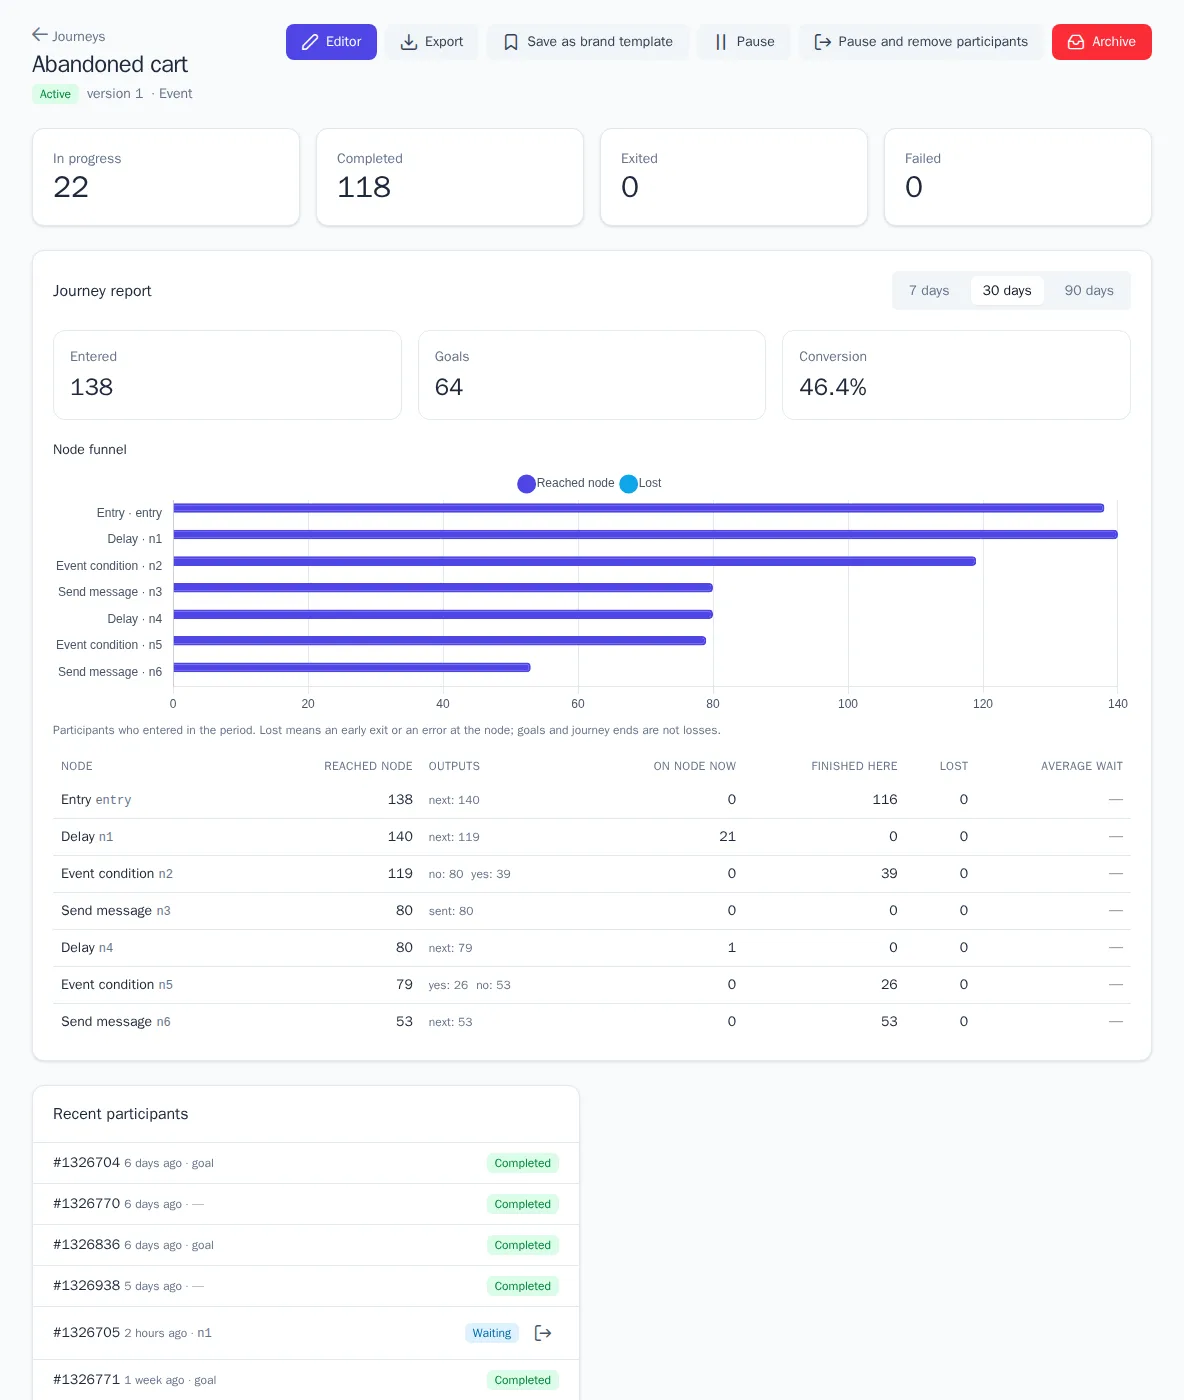Viewport: 1184px width, 1400px height.
Task: Save as brand template
Action: tap(588, 42)
